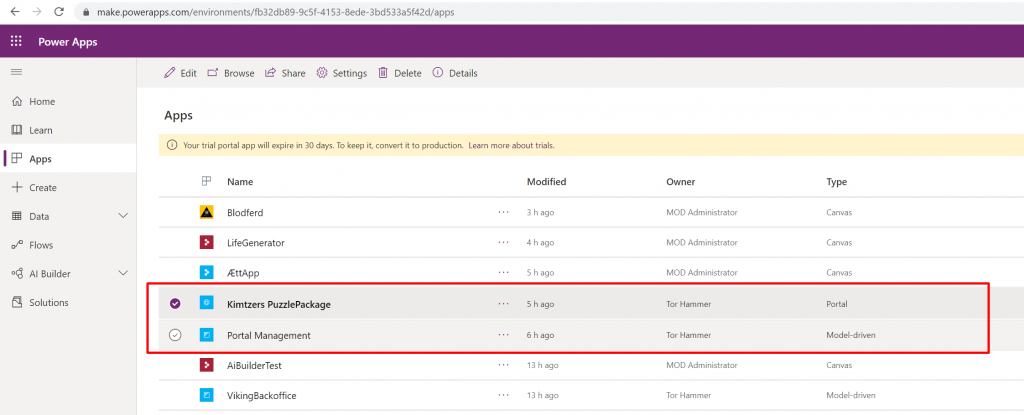This screenshot has width=1024, height=415.
Task: Click the address bar URL
Action: (x=276, y=12)
